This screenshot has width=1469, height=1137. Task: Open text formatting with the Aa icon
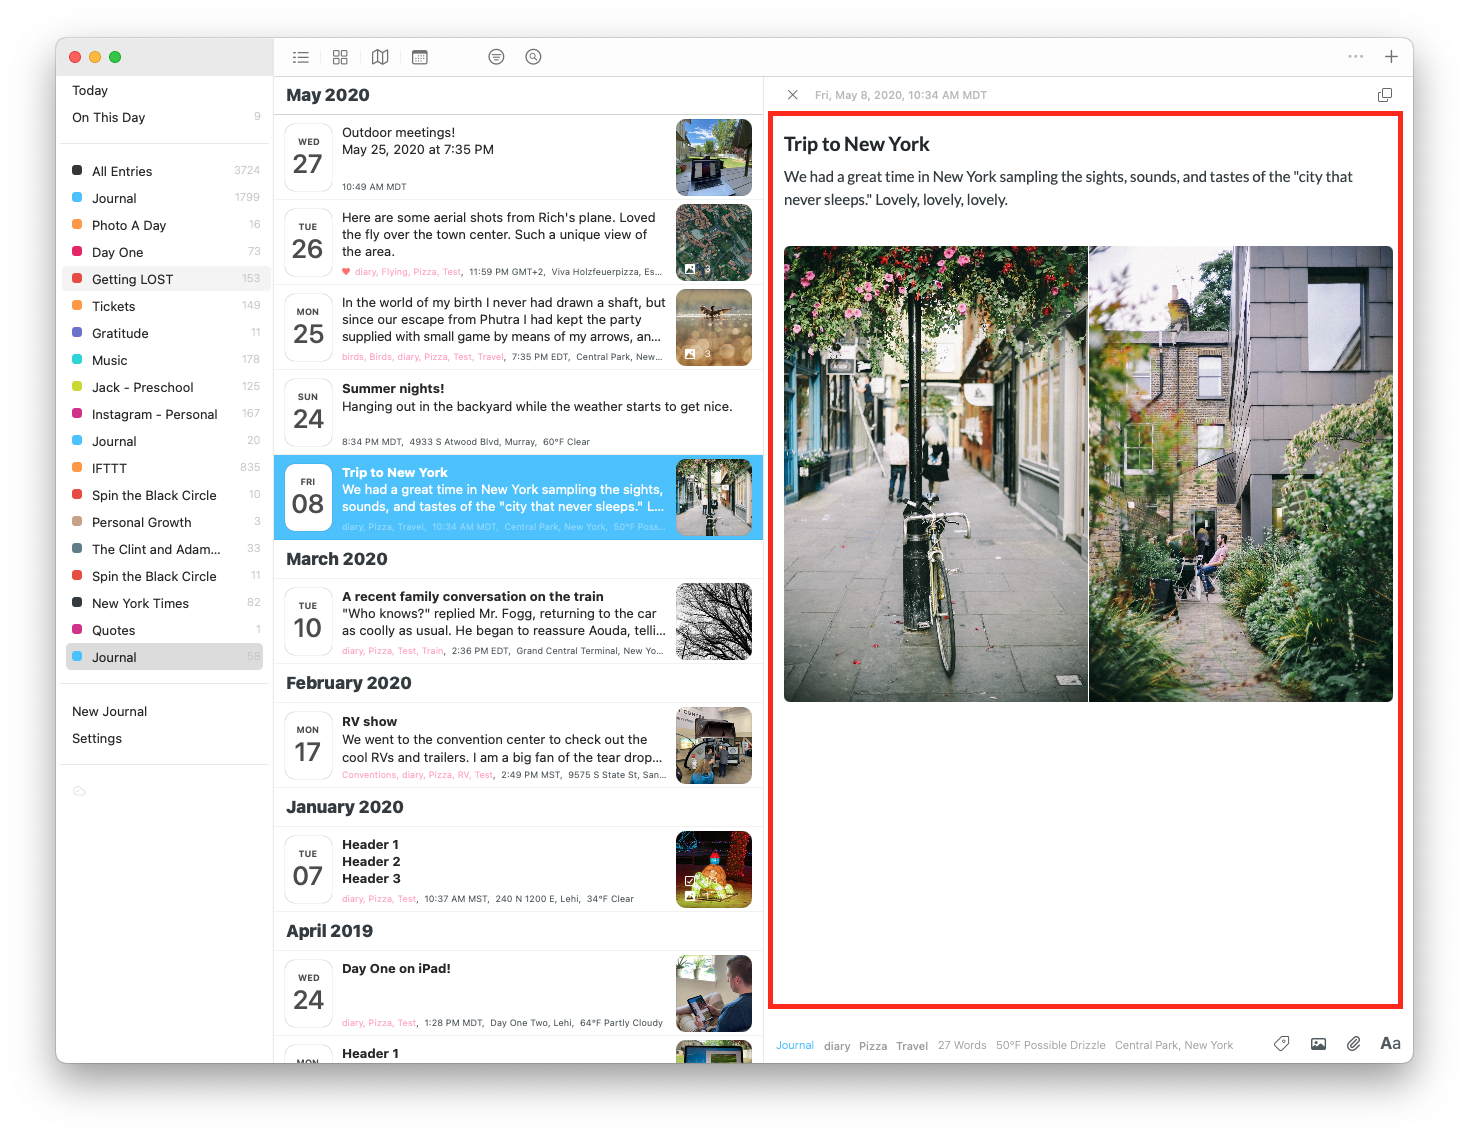[1390, 1043]
